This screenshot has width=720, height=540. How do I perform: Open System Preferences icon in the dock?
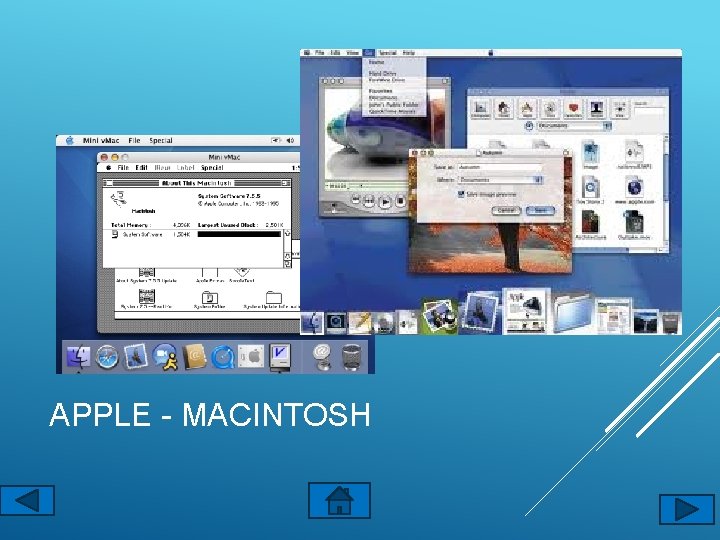(x=251, y=357)
